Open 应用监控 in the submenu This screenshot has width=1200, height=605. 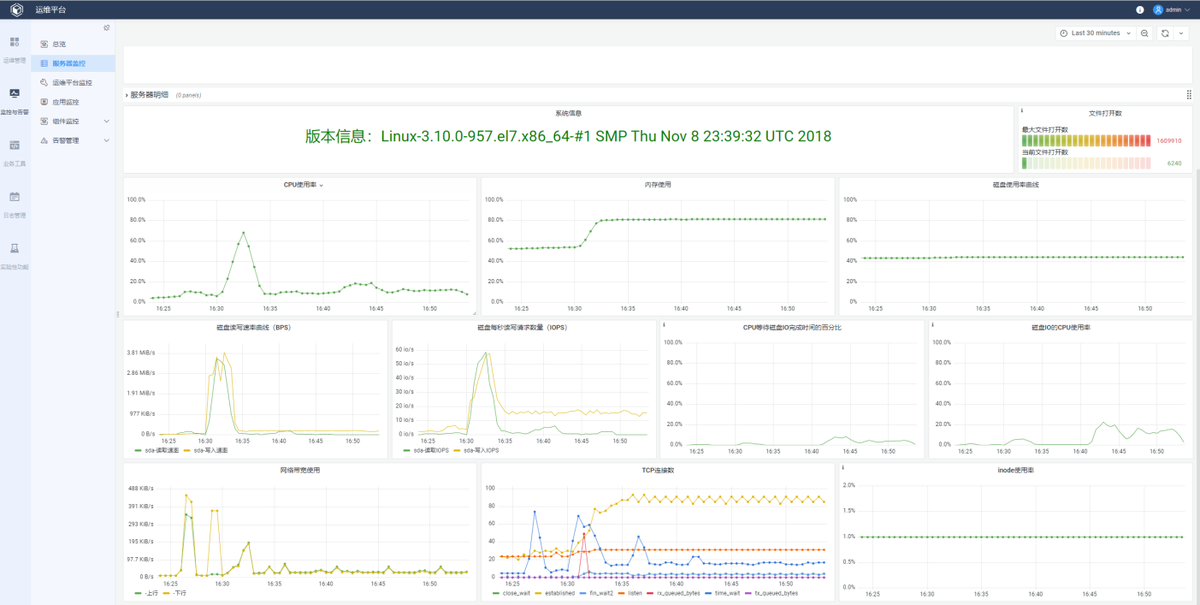click(x=73, y=102)
